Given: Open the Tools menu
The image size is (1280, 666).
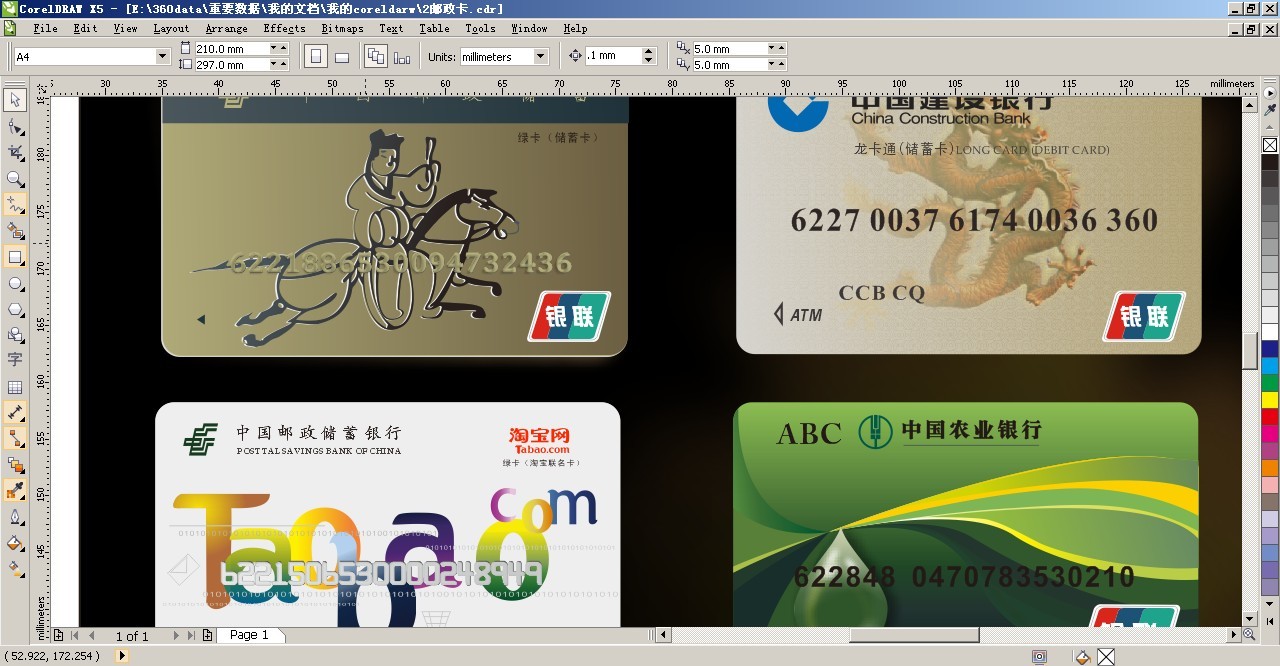Looking at the screenshot, I should point(480,28).
